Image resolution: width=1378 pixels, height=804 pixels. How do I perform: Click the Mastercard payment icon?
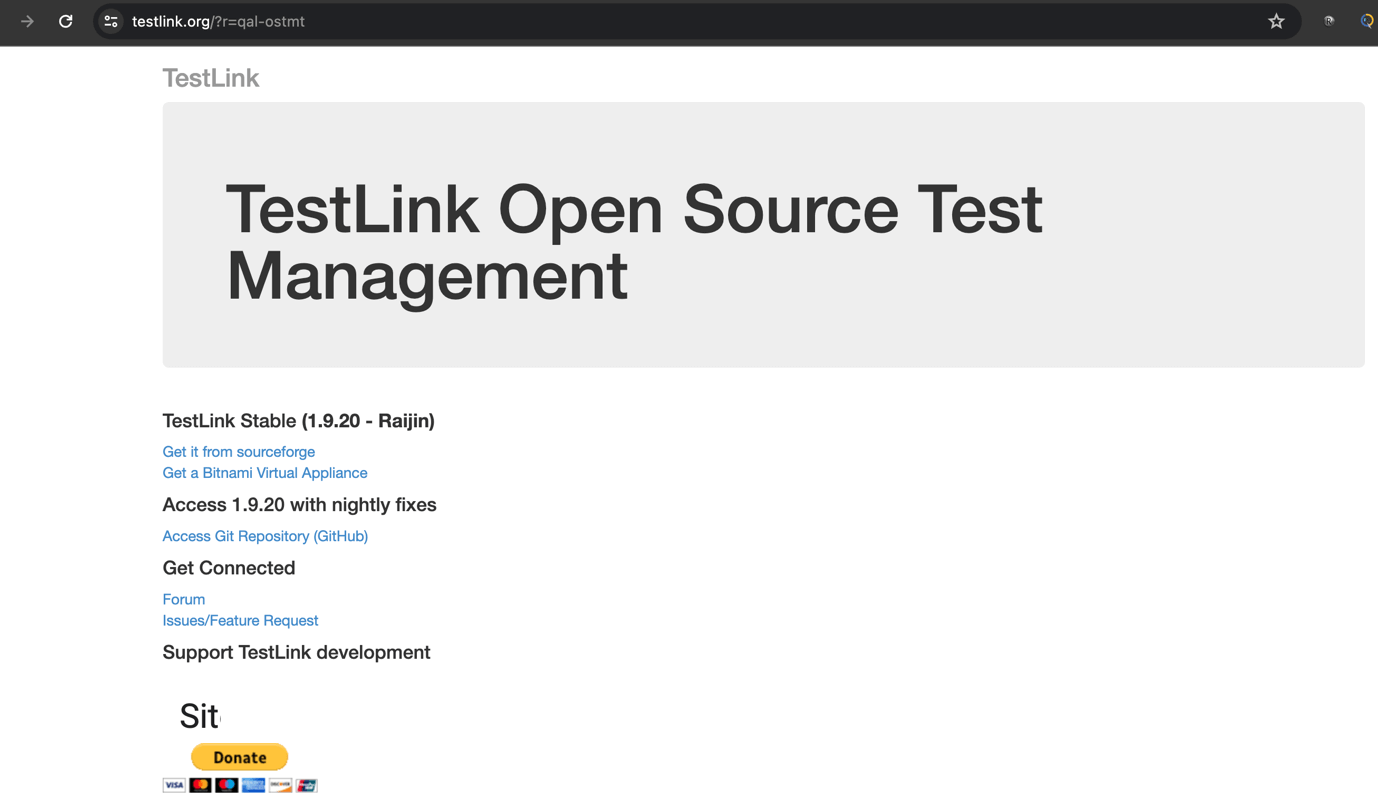tap(198, 784)
